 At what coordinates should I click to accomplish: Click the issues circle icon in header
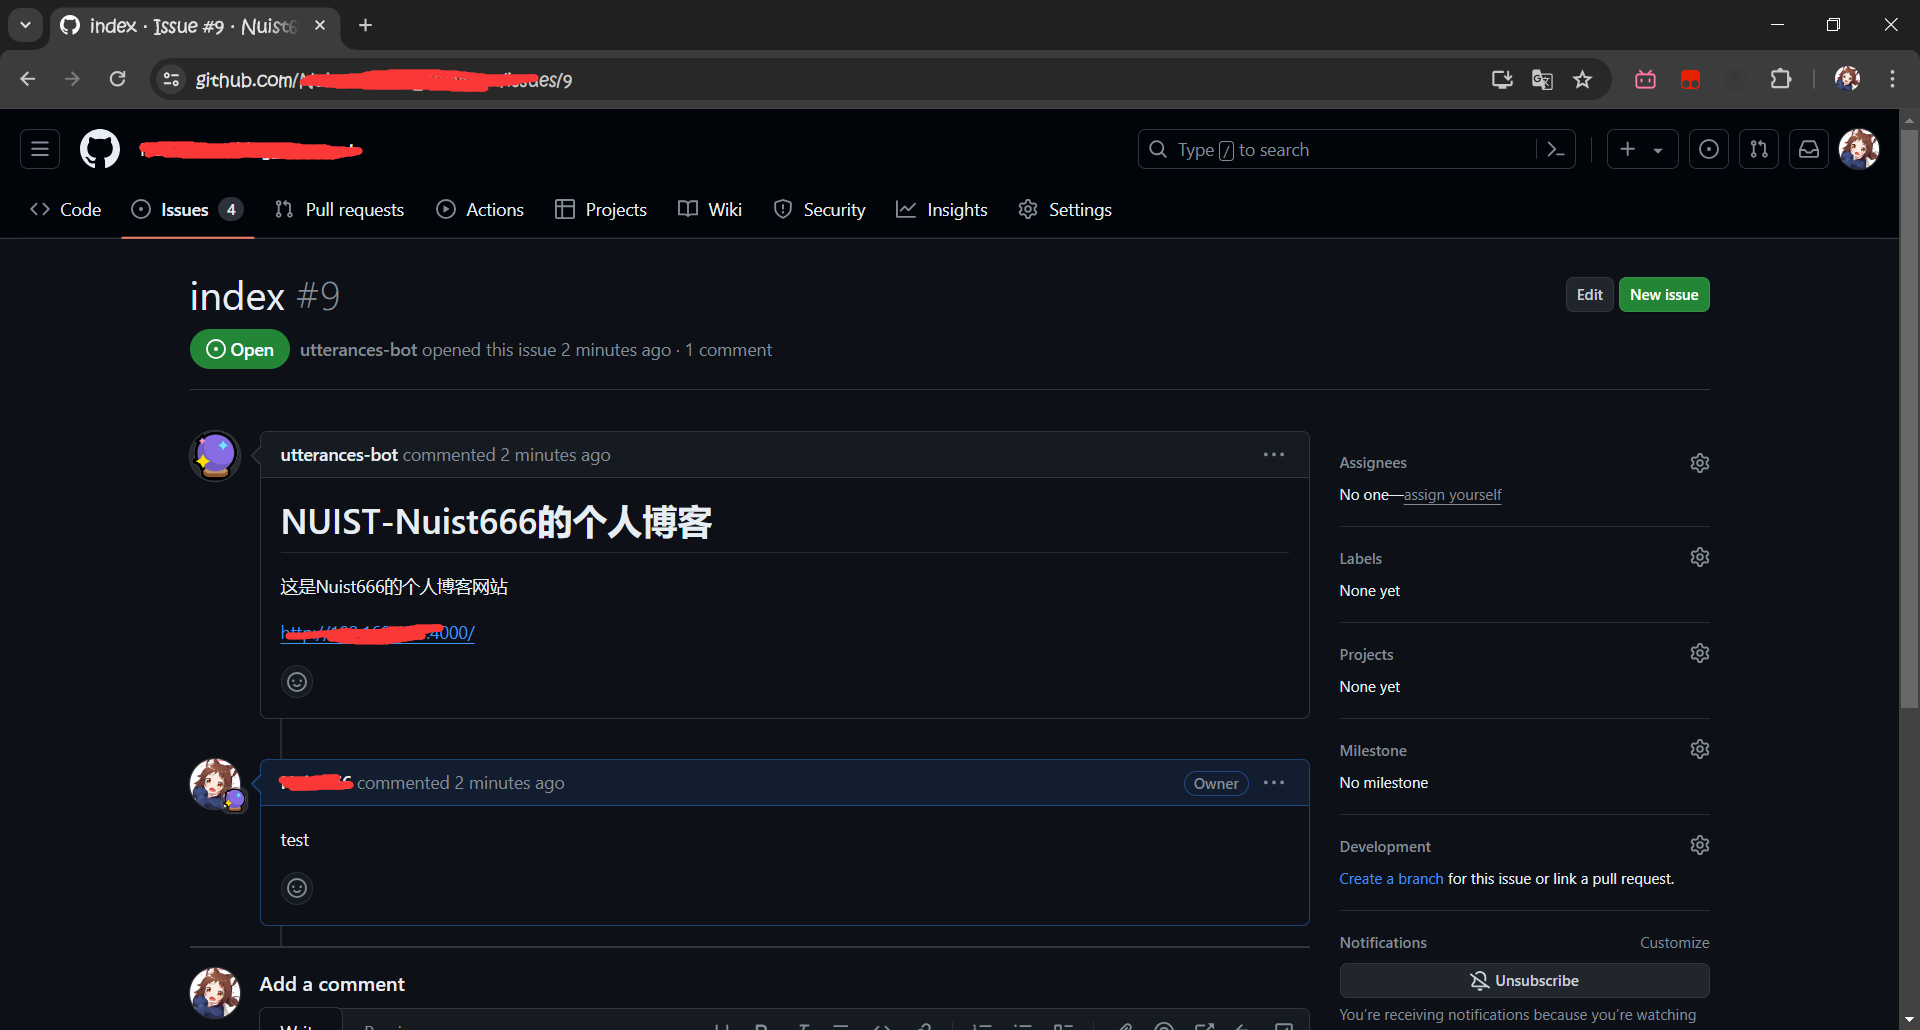(x=1709, y=150)
